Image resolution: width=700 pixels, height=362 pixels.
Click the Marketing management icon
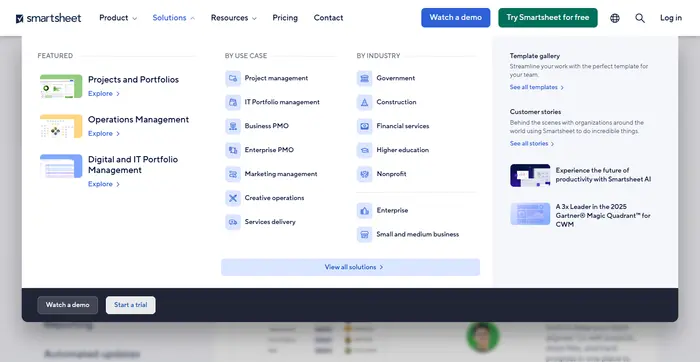(x=233, y=174)
